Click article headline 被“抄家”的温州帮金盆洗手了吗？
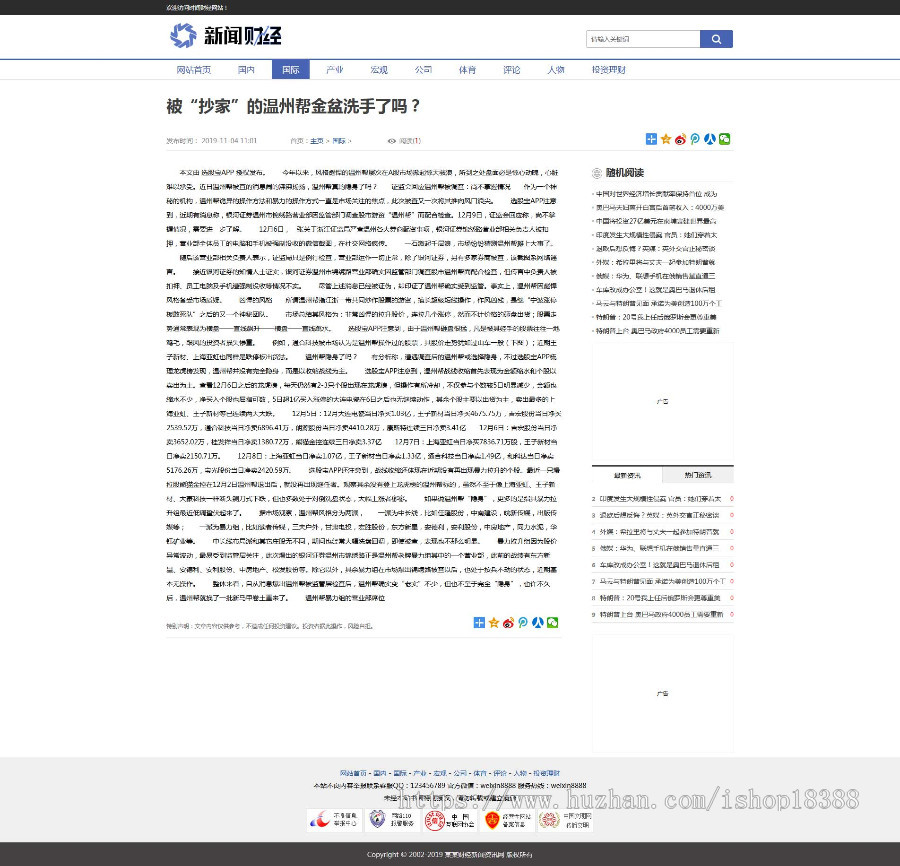Screen dimensions: 900x866 (293, 106)
